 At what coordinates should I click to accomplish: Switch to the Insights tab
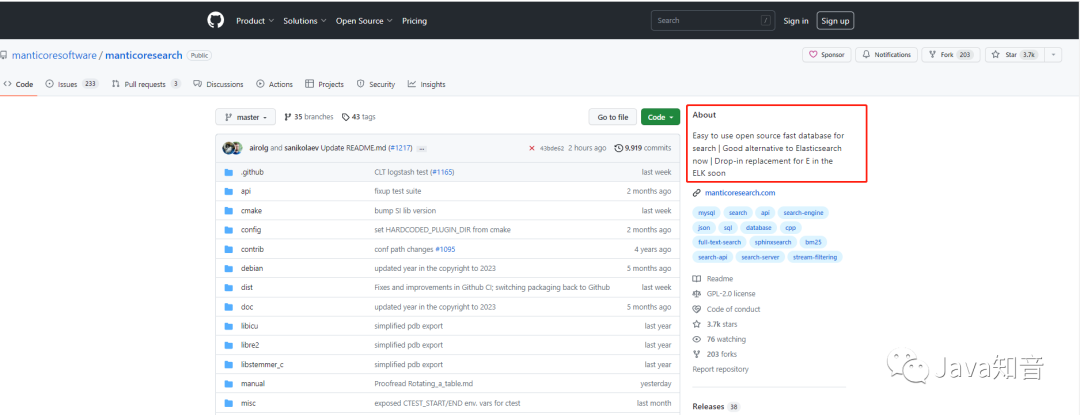pyautogui.click(x=426, y=85)
